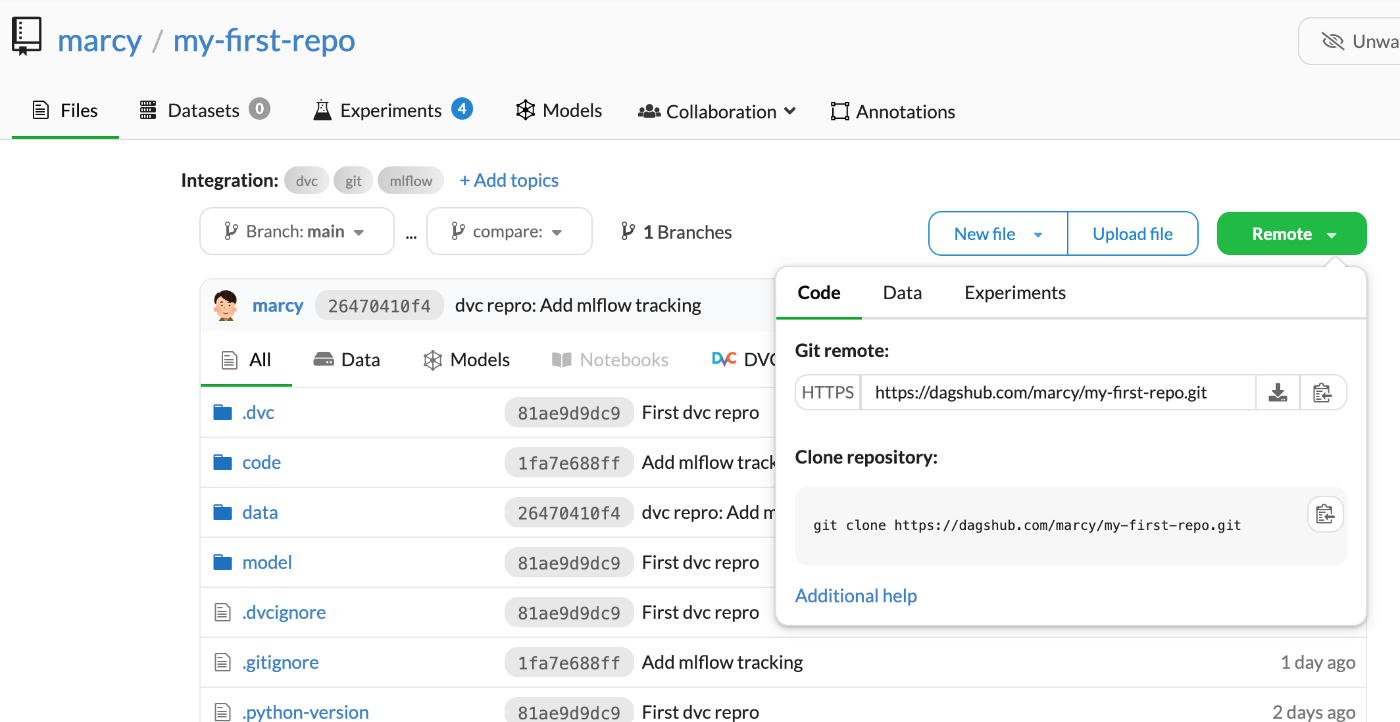Viewport: 1400px width, 722px height.
Task: Select the Code tab in Remote popup
Action: pyautogui.click(x=819, y=293)
